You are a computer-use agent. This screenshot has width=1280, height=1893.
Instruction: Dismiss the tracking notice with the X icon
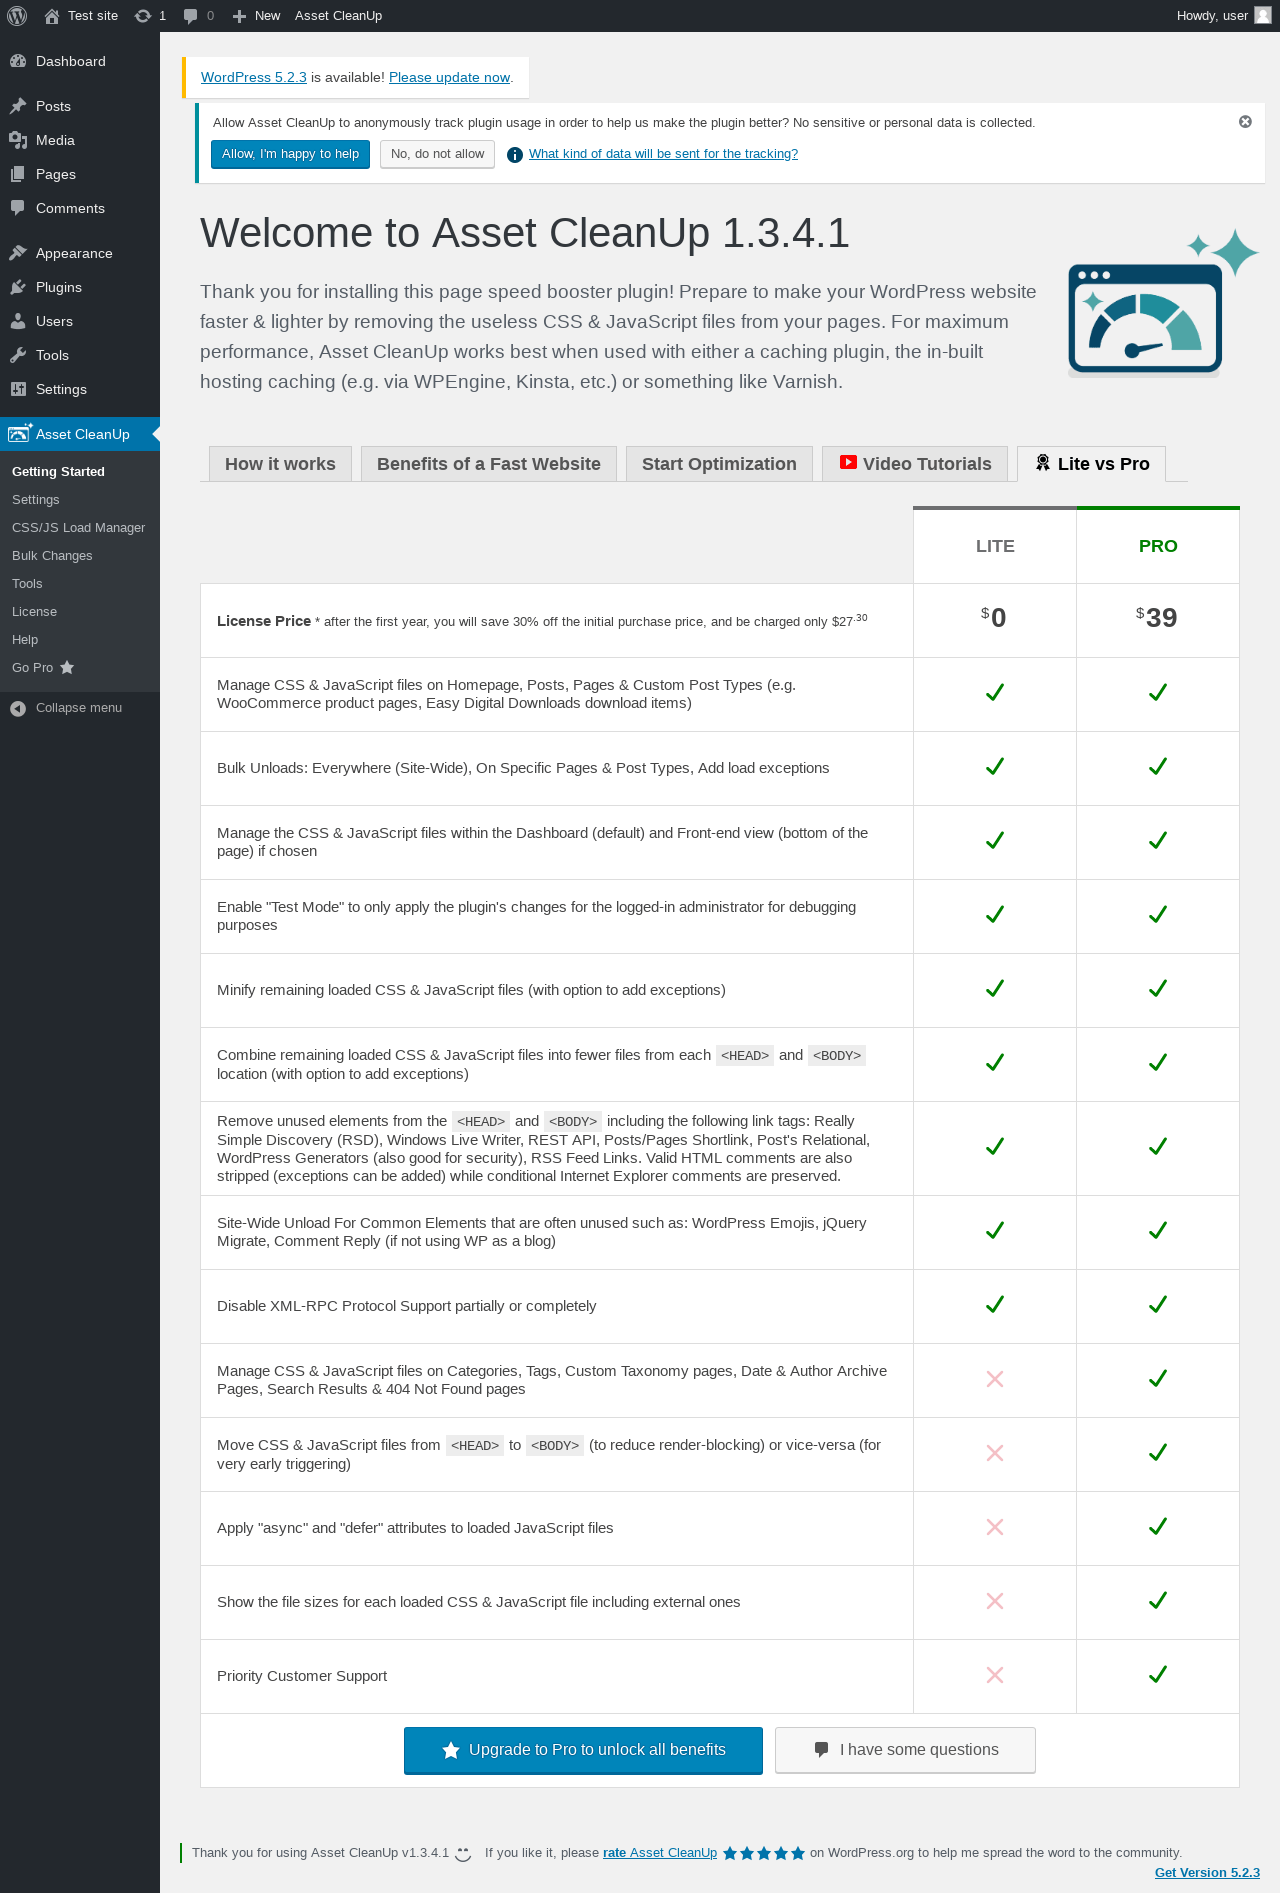click(1245, 122)
